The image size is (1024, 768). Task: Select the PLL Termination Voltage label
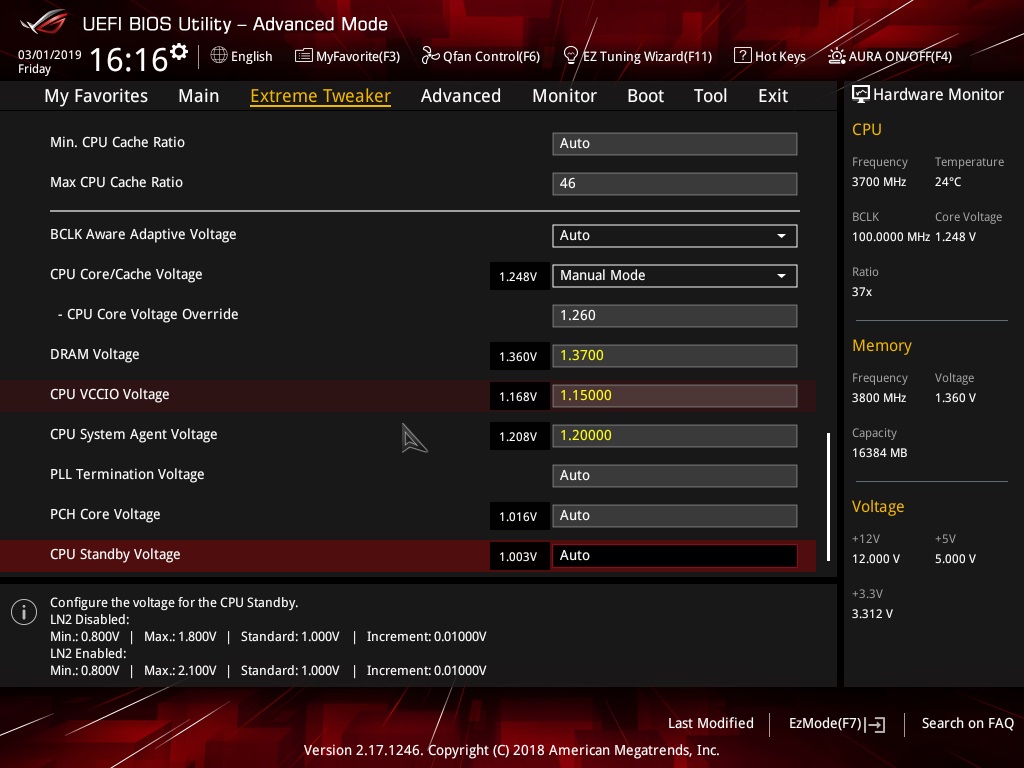tap(127, 474)
